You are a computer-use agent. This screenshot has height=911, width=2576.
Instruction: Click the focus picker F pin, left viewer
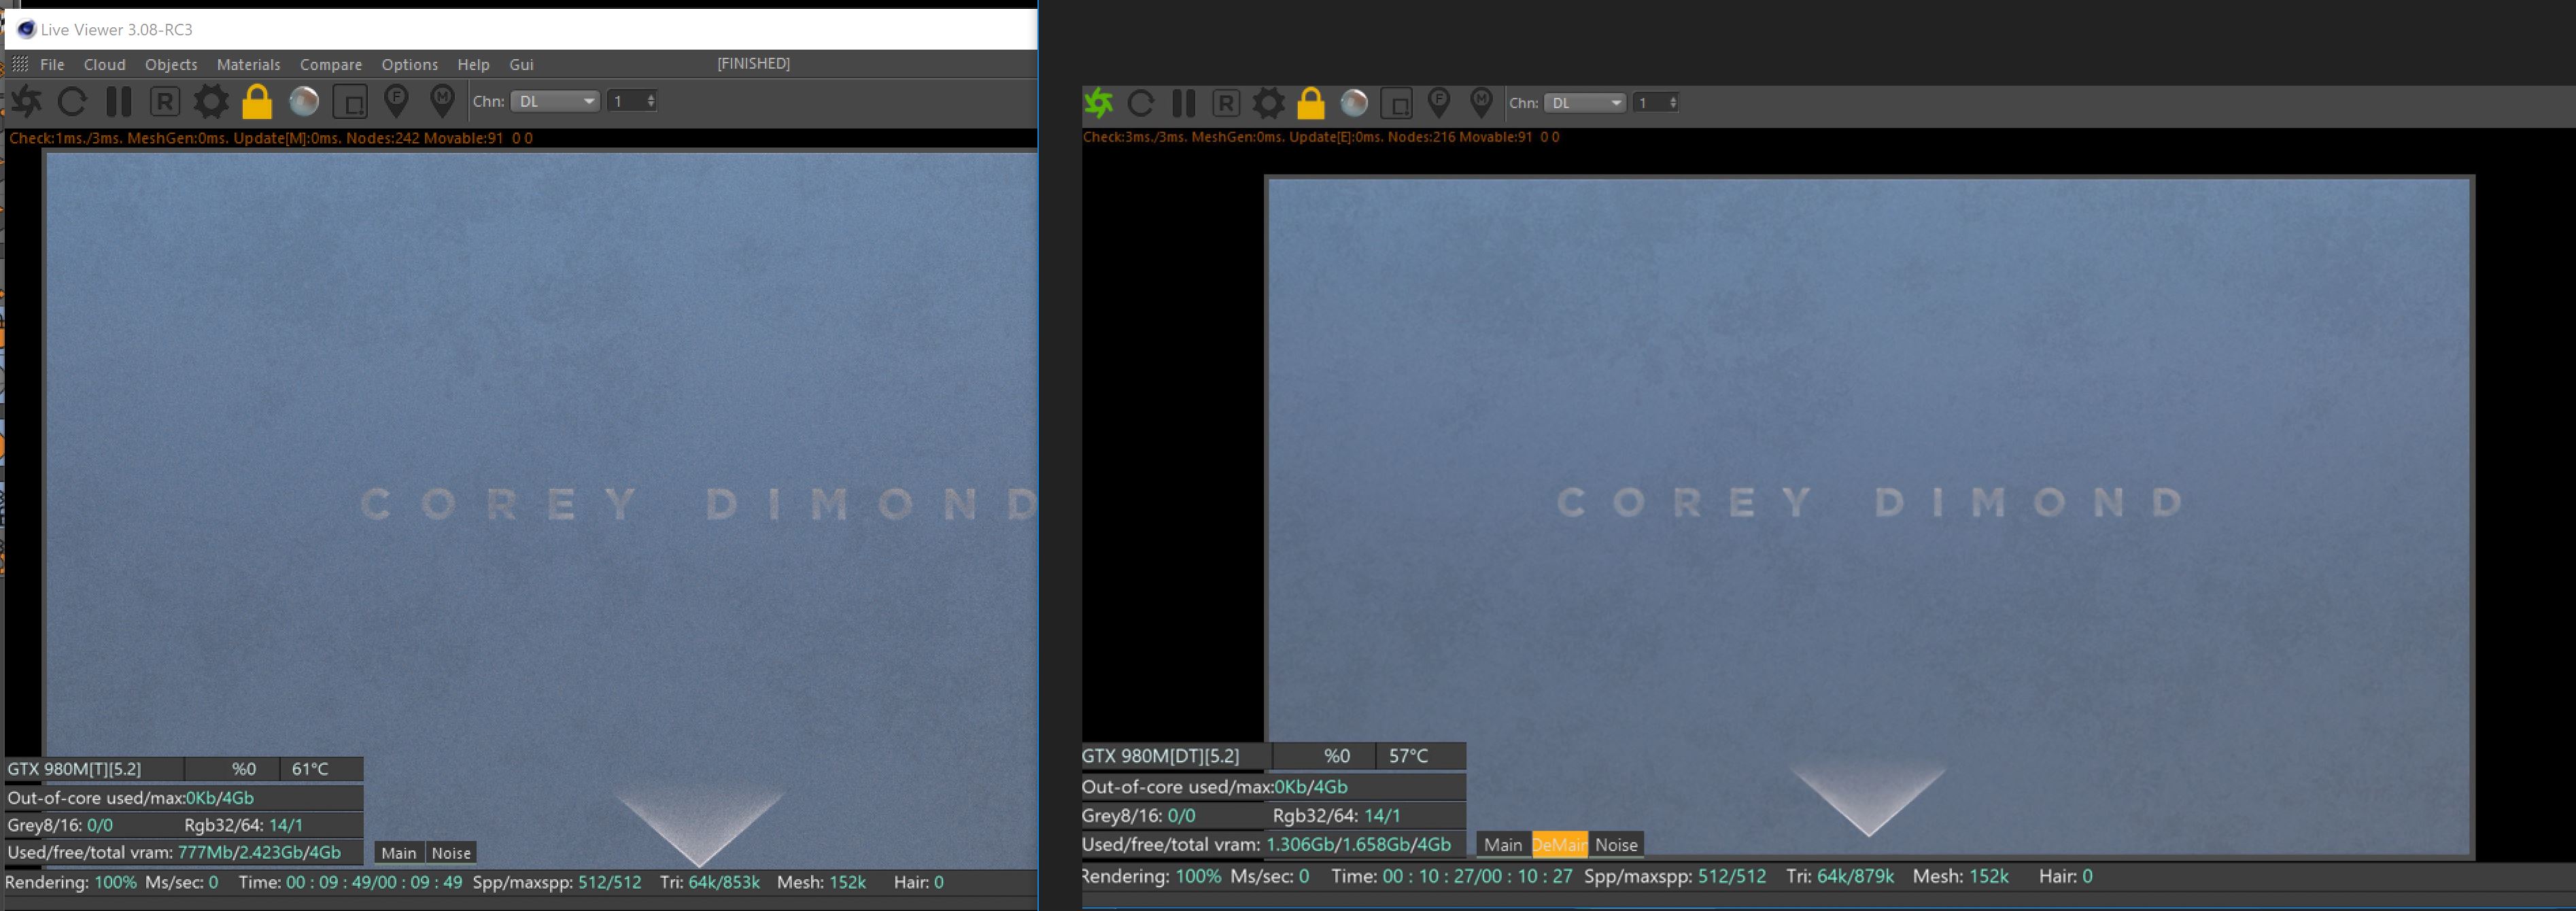396,100
